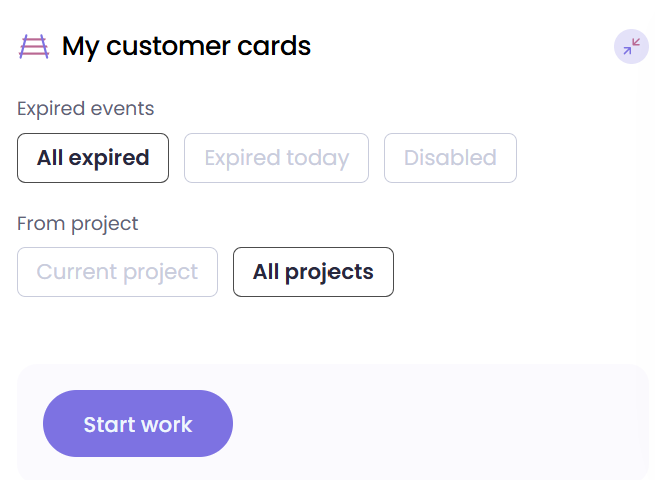This screenshot has height=480, width=655.
Task: Show all expired events
Action: (93, 158)
